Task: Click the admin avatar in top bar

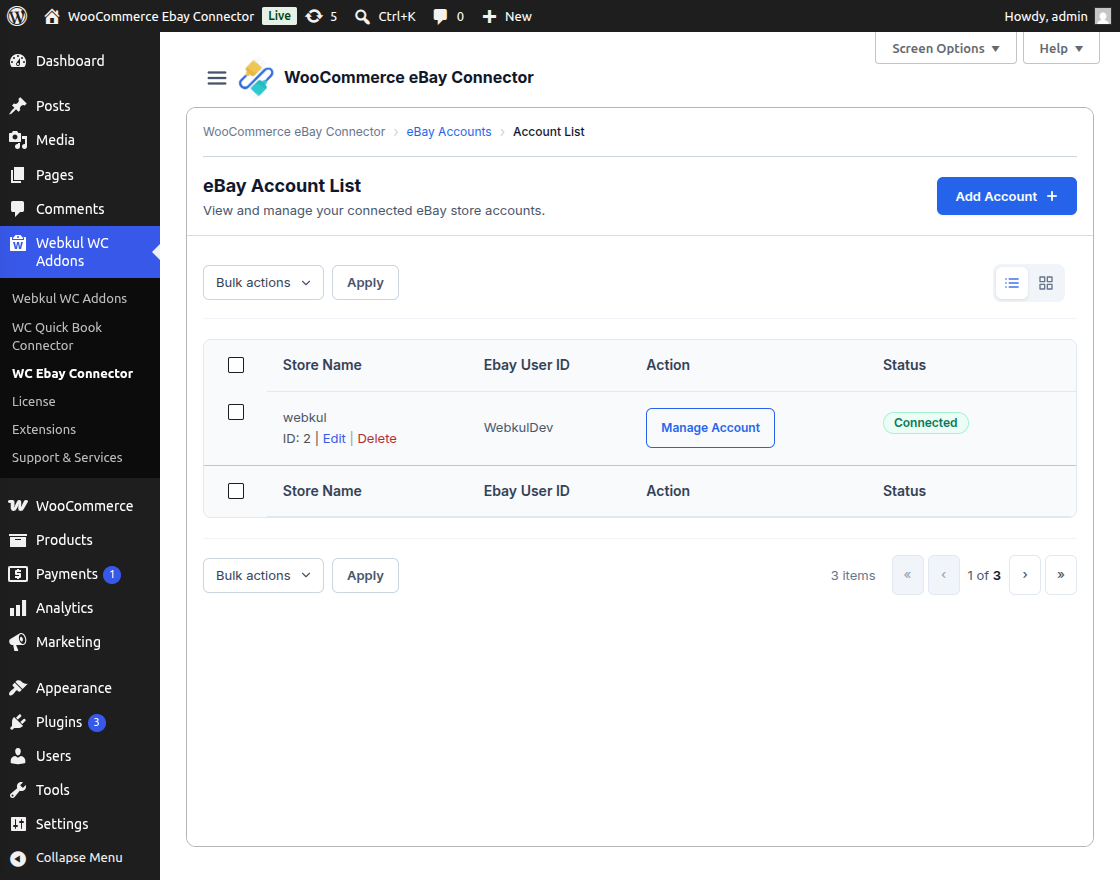Action: [1104, 16]
